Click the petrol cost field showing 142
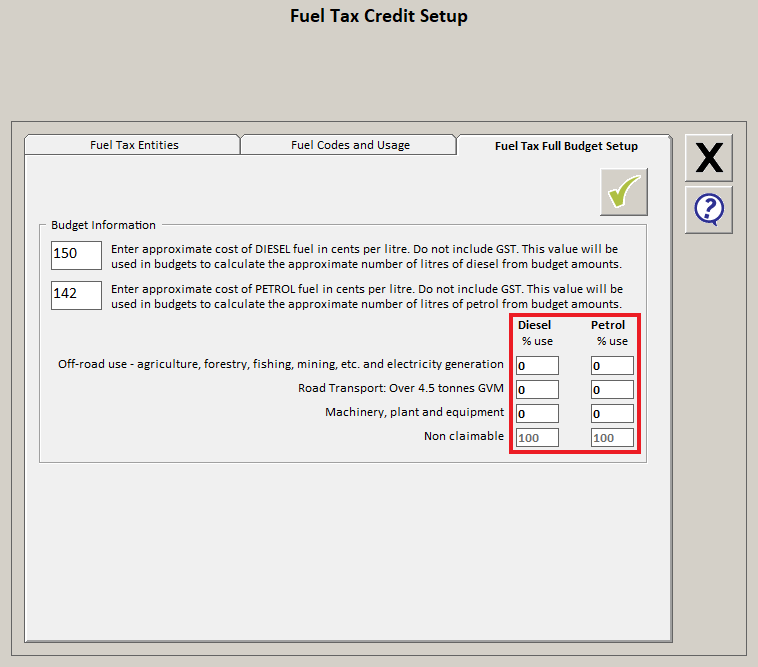This screenshot has width=758, height=667. 76,295
